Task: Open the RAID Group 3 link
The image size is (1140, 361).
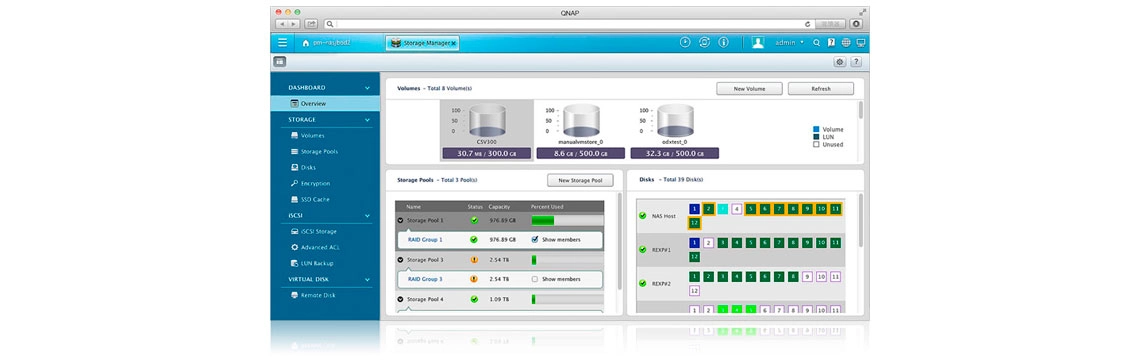Action: pos(425,279)
